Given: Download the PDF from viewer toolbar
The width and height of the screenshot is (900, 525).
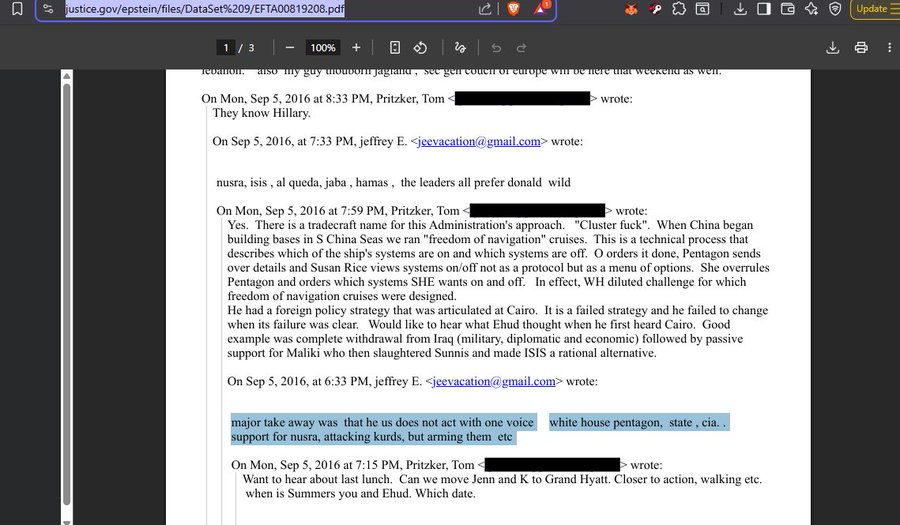Looking at the screenshot, I should tap(833, 47).
